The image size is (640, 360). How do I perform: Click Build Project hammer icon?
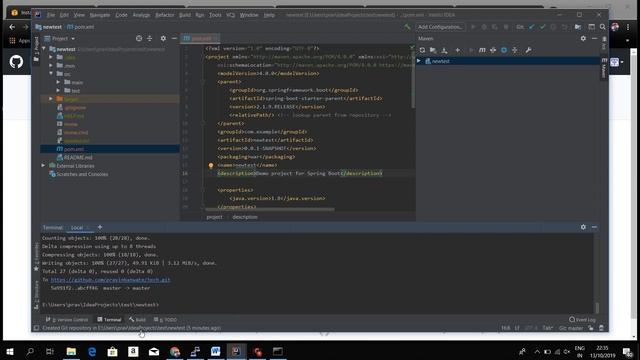(x=407, y=27)
